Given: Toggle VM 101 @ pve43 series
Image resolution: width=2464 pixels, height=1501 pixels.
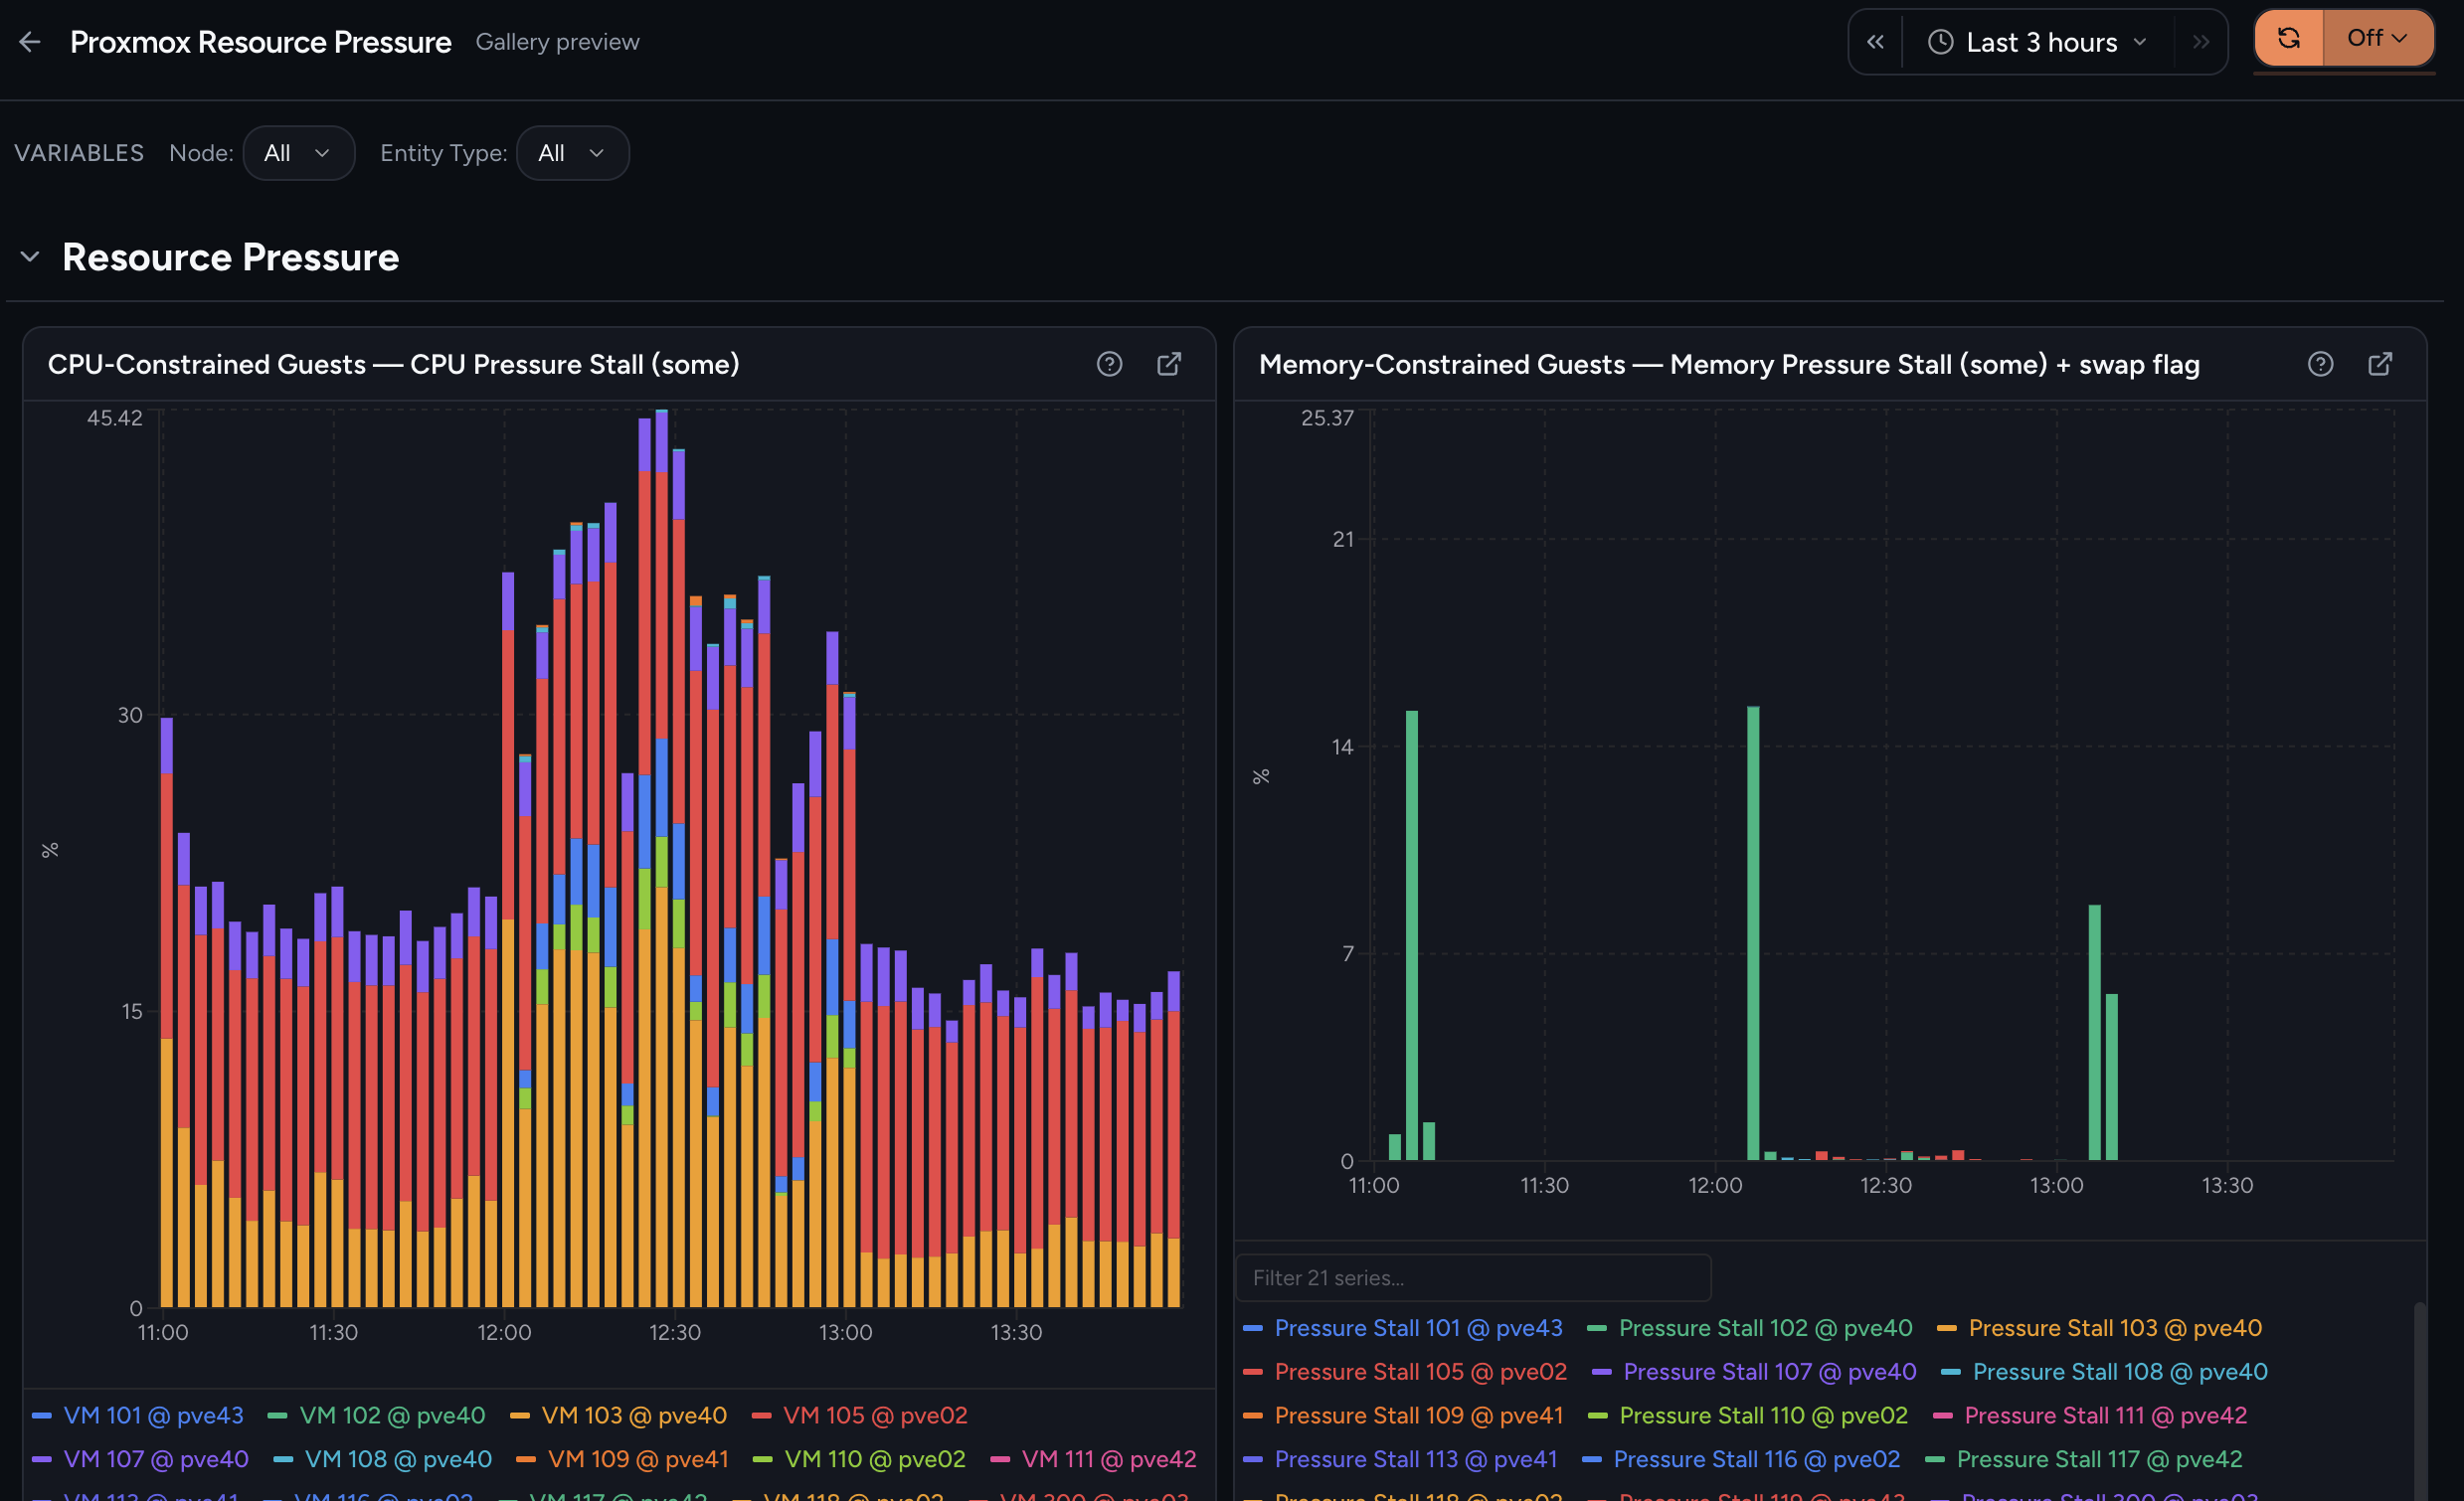Looking at the screenshot, I should (x=138, y=1415).
